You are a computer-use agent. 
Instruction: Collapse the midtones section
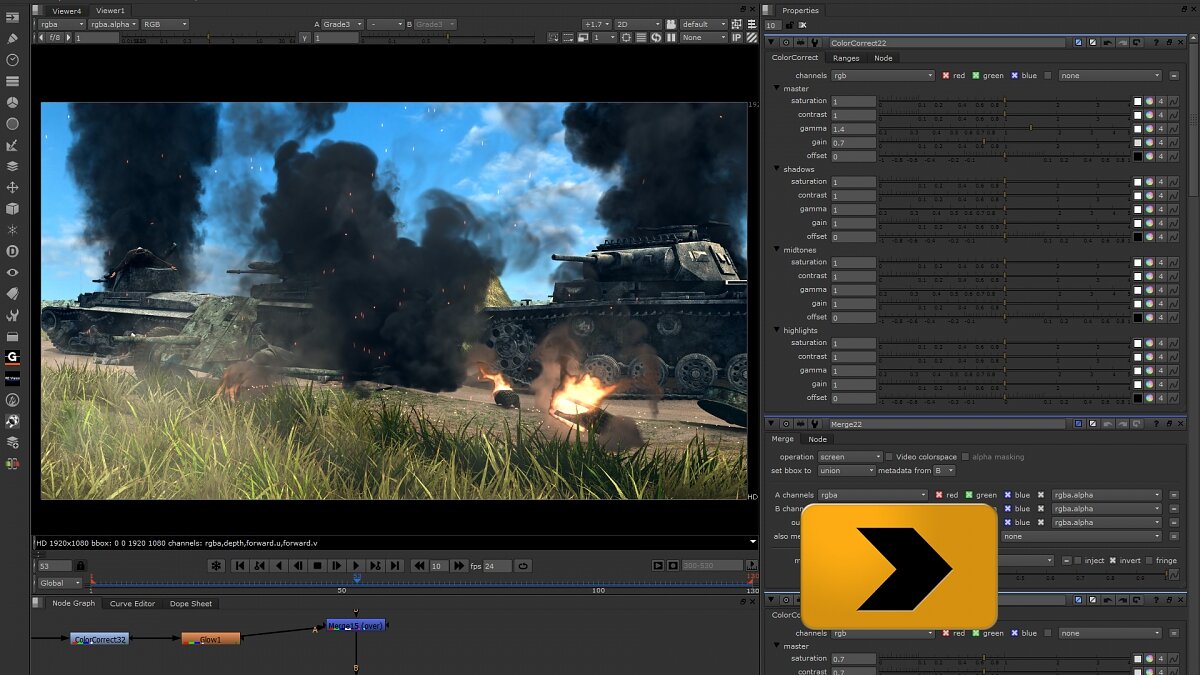tap(776, 249)
